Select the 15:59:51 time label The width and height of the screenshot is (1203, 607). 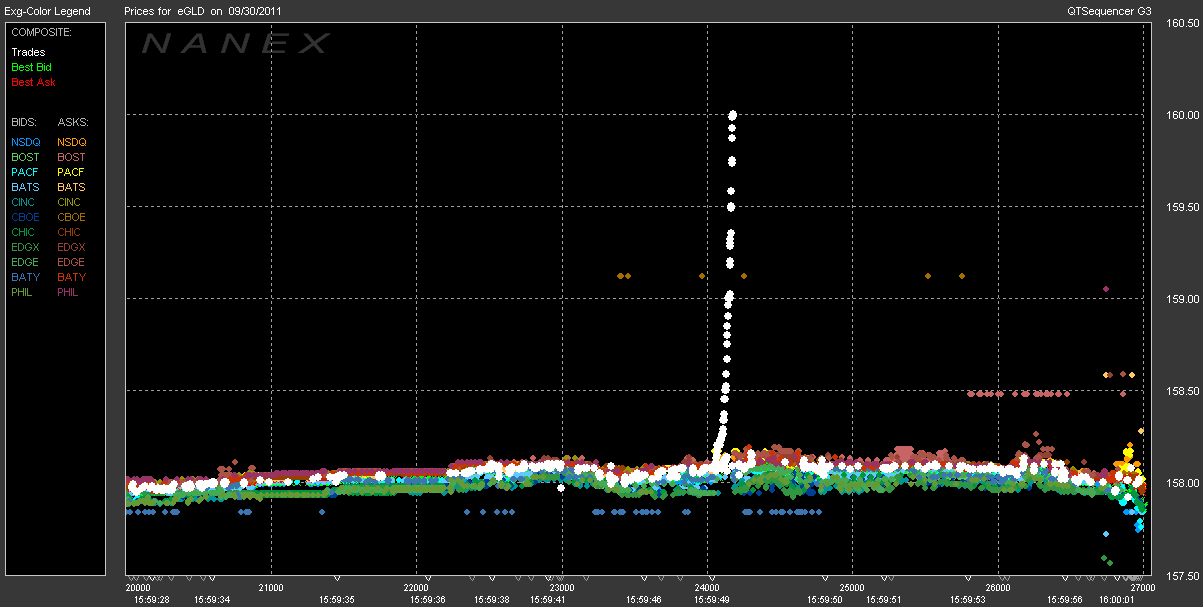(x=884, y=600)
